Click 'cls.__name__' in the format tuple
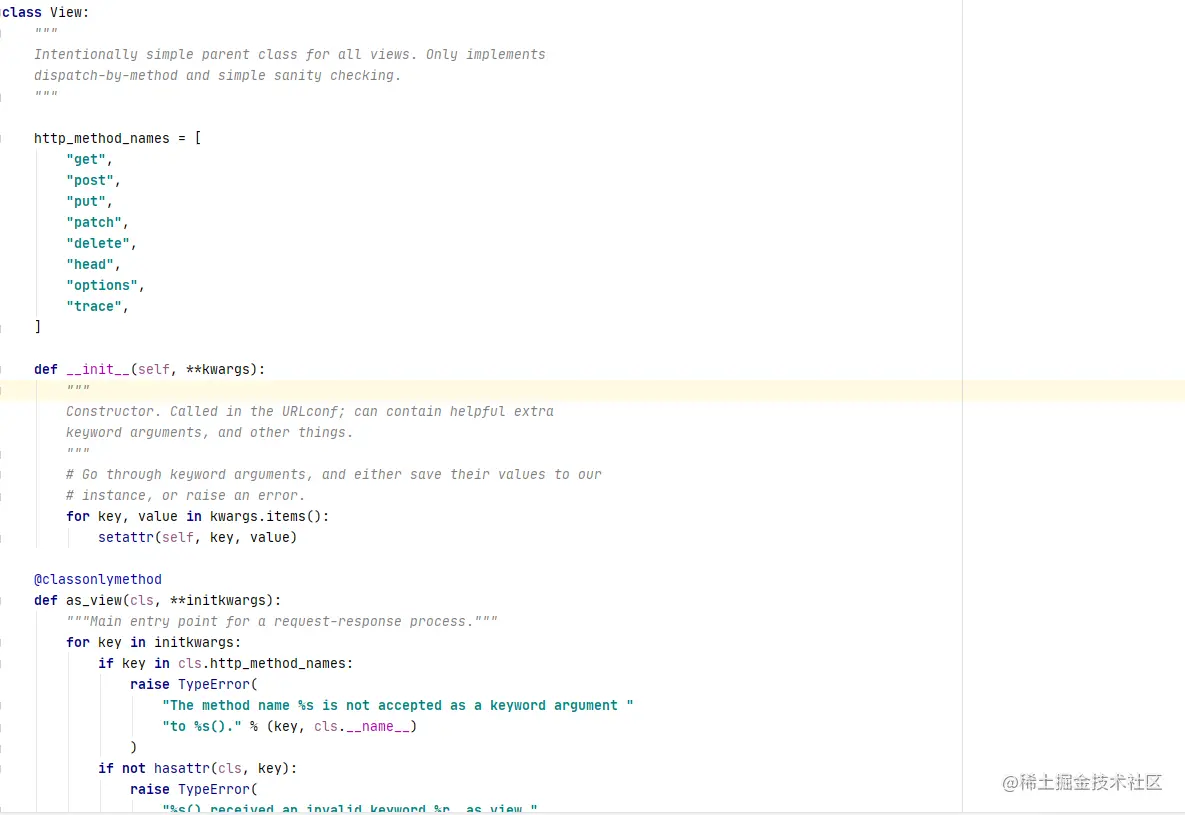This screenshot has width=1185, height=815. click(361, 727)
